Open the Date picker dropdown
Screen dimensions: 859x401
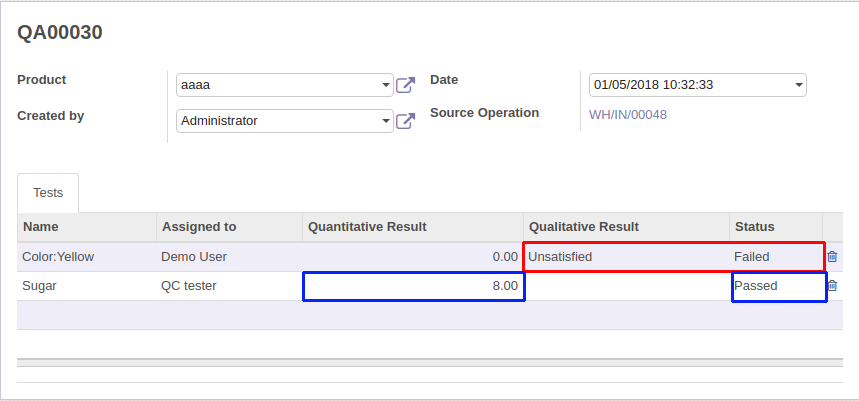tap(798, 85)
